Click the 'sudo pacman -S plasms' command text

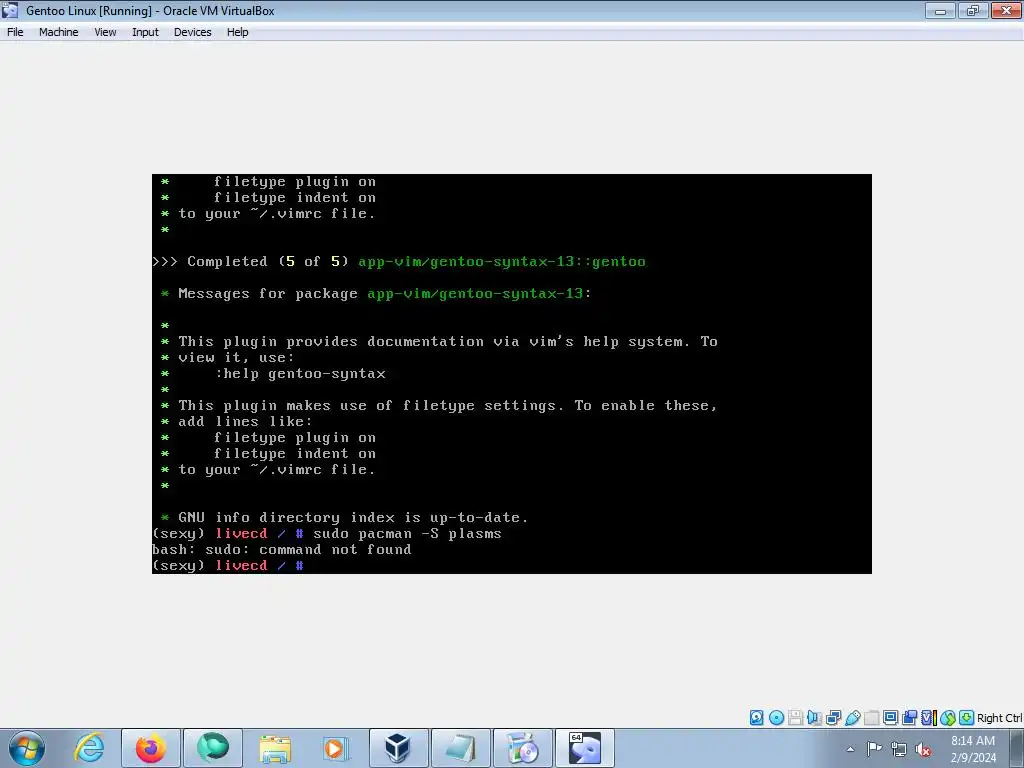click(407, 534)
